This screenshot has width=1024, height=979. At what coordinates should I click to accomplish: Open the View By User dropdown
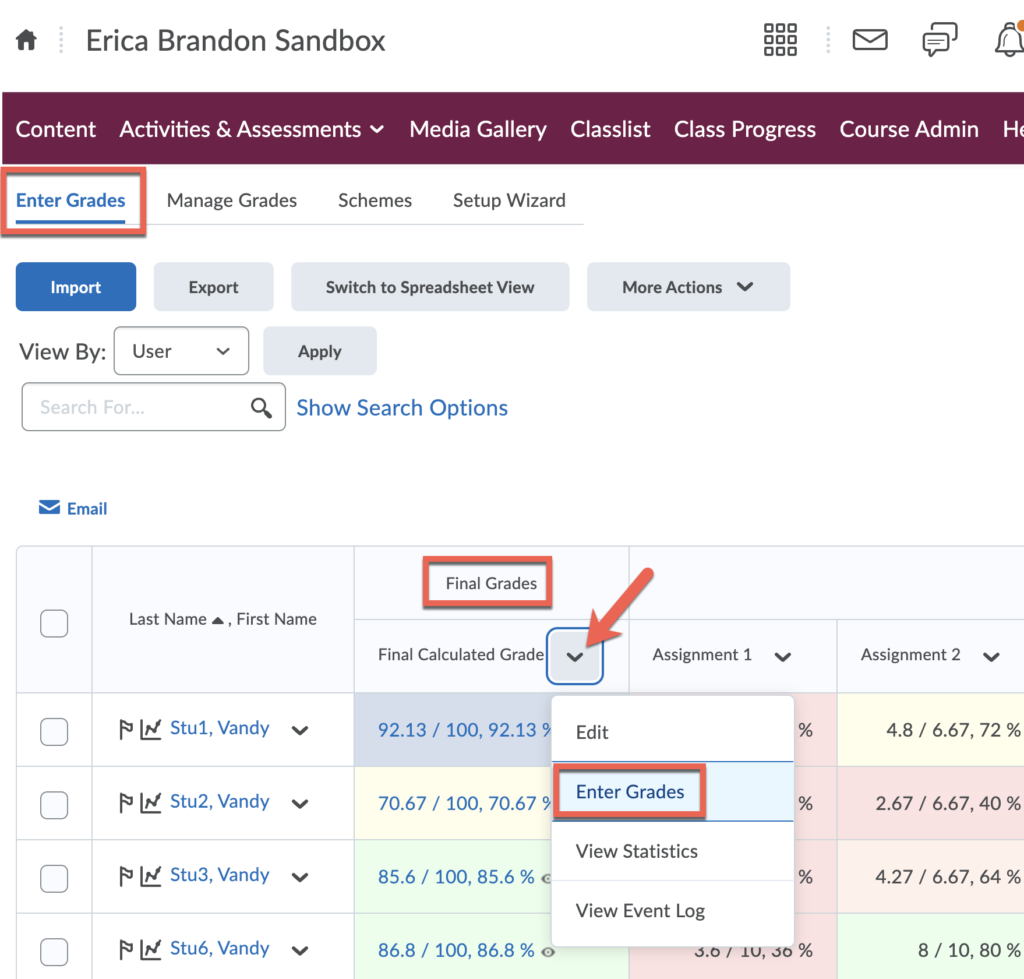[181, 351]
